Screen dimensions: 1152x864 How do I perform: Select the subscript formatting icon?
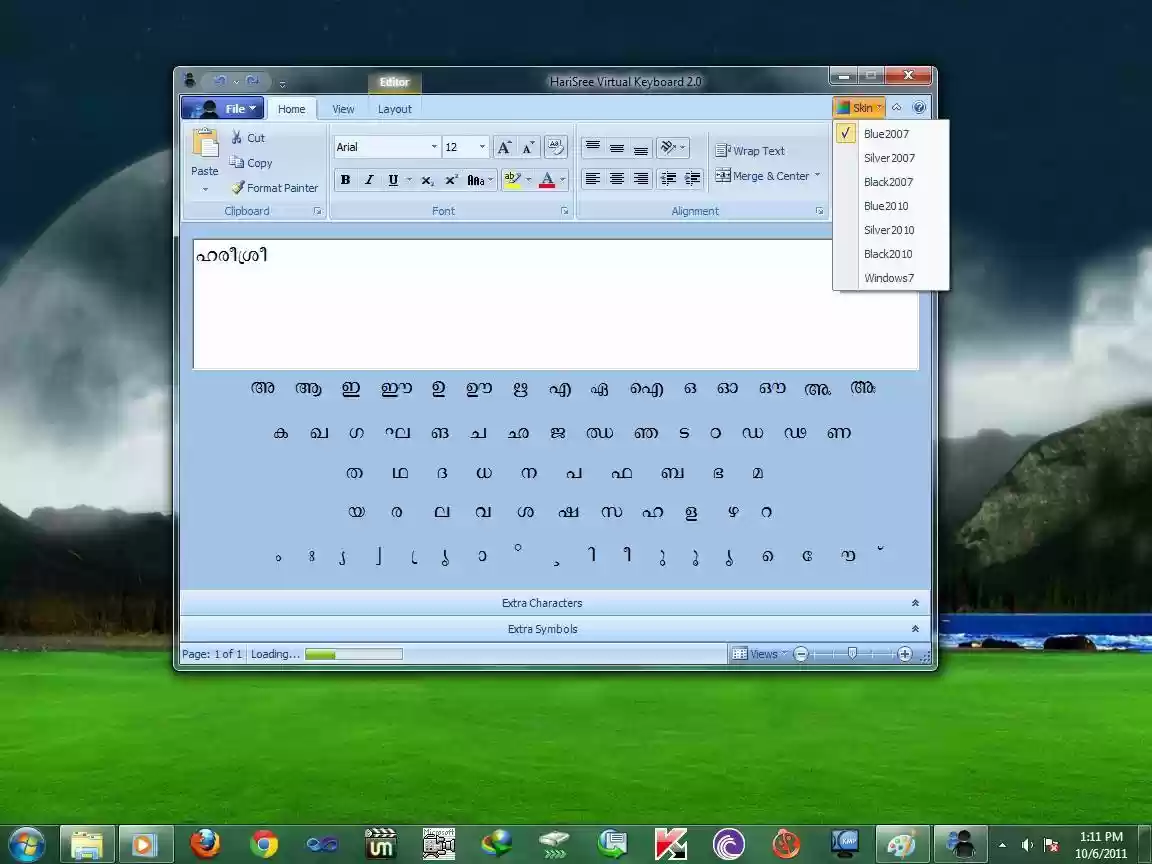click(426, 180)
